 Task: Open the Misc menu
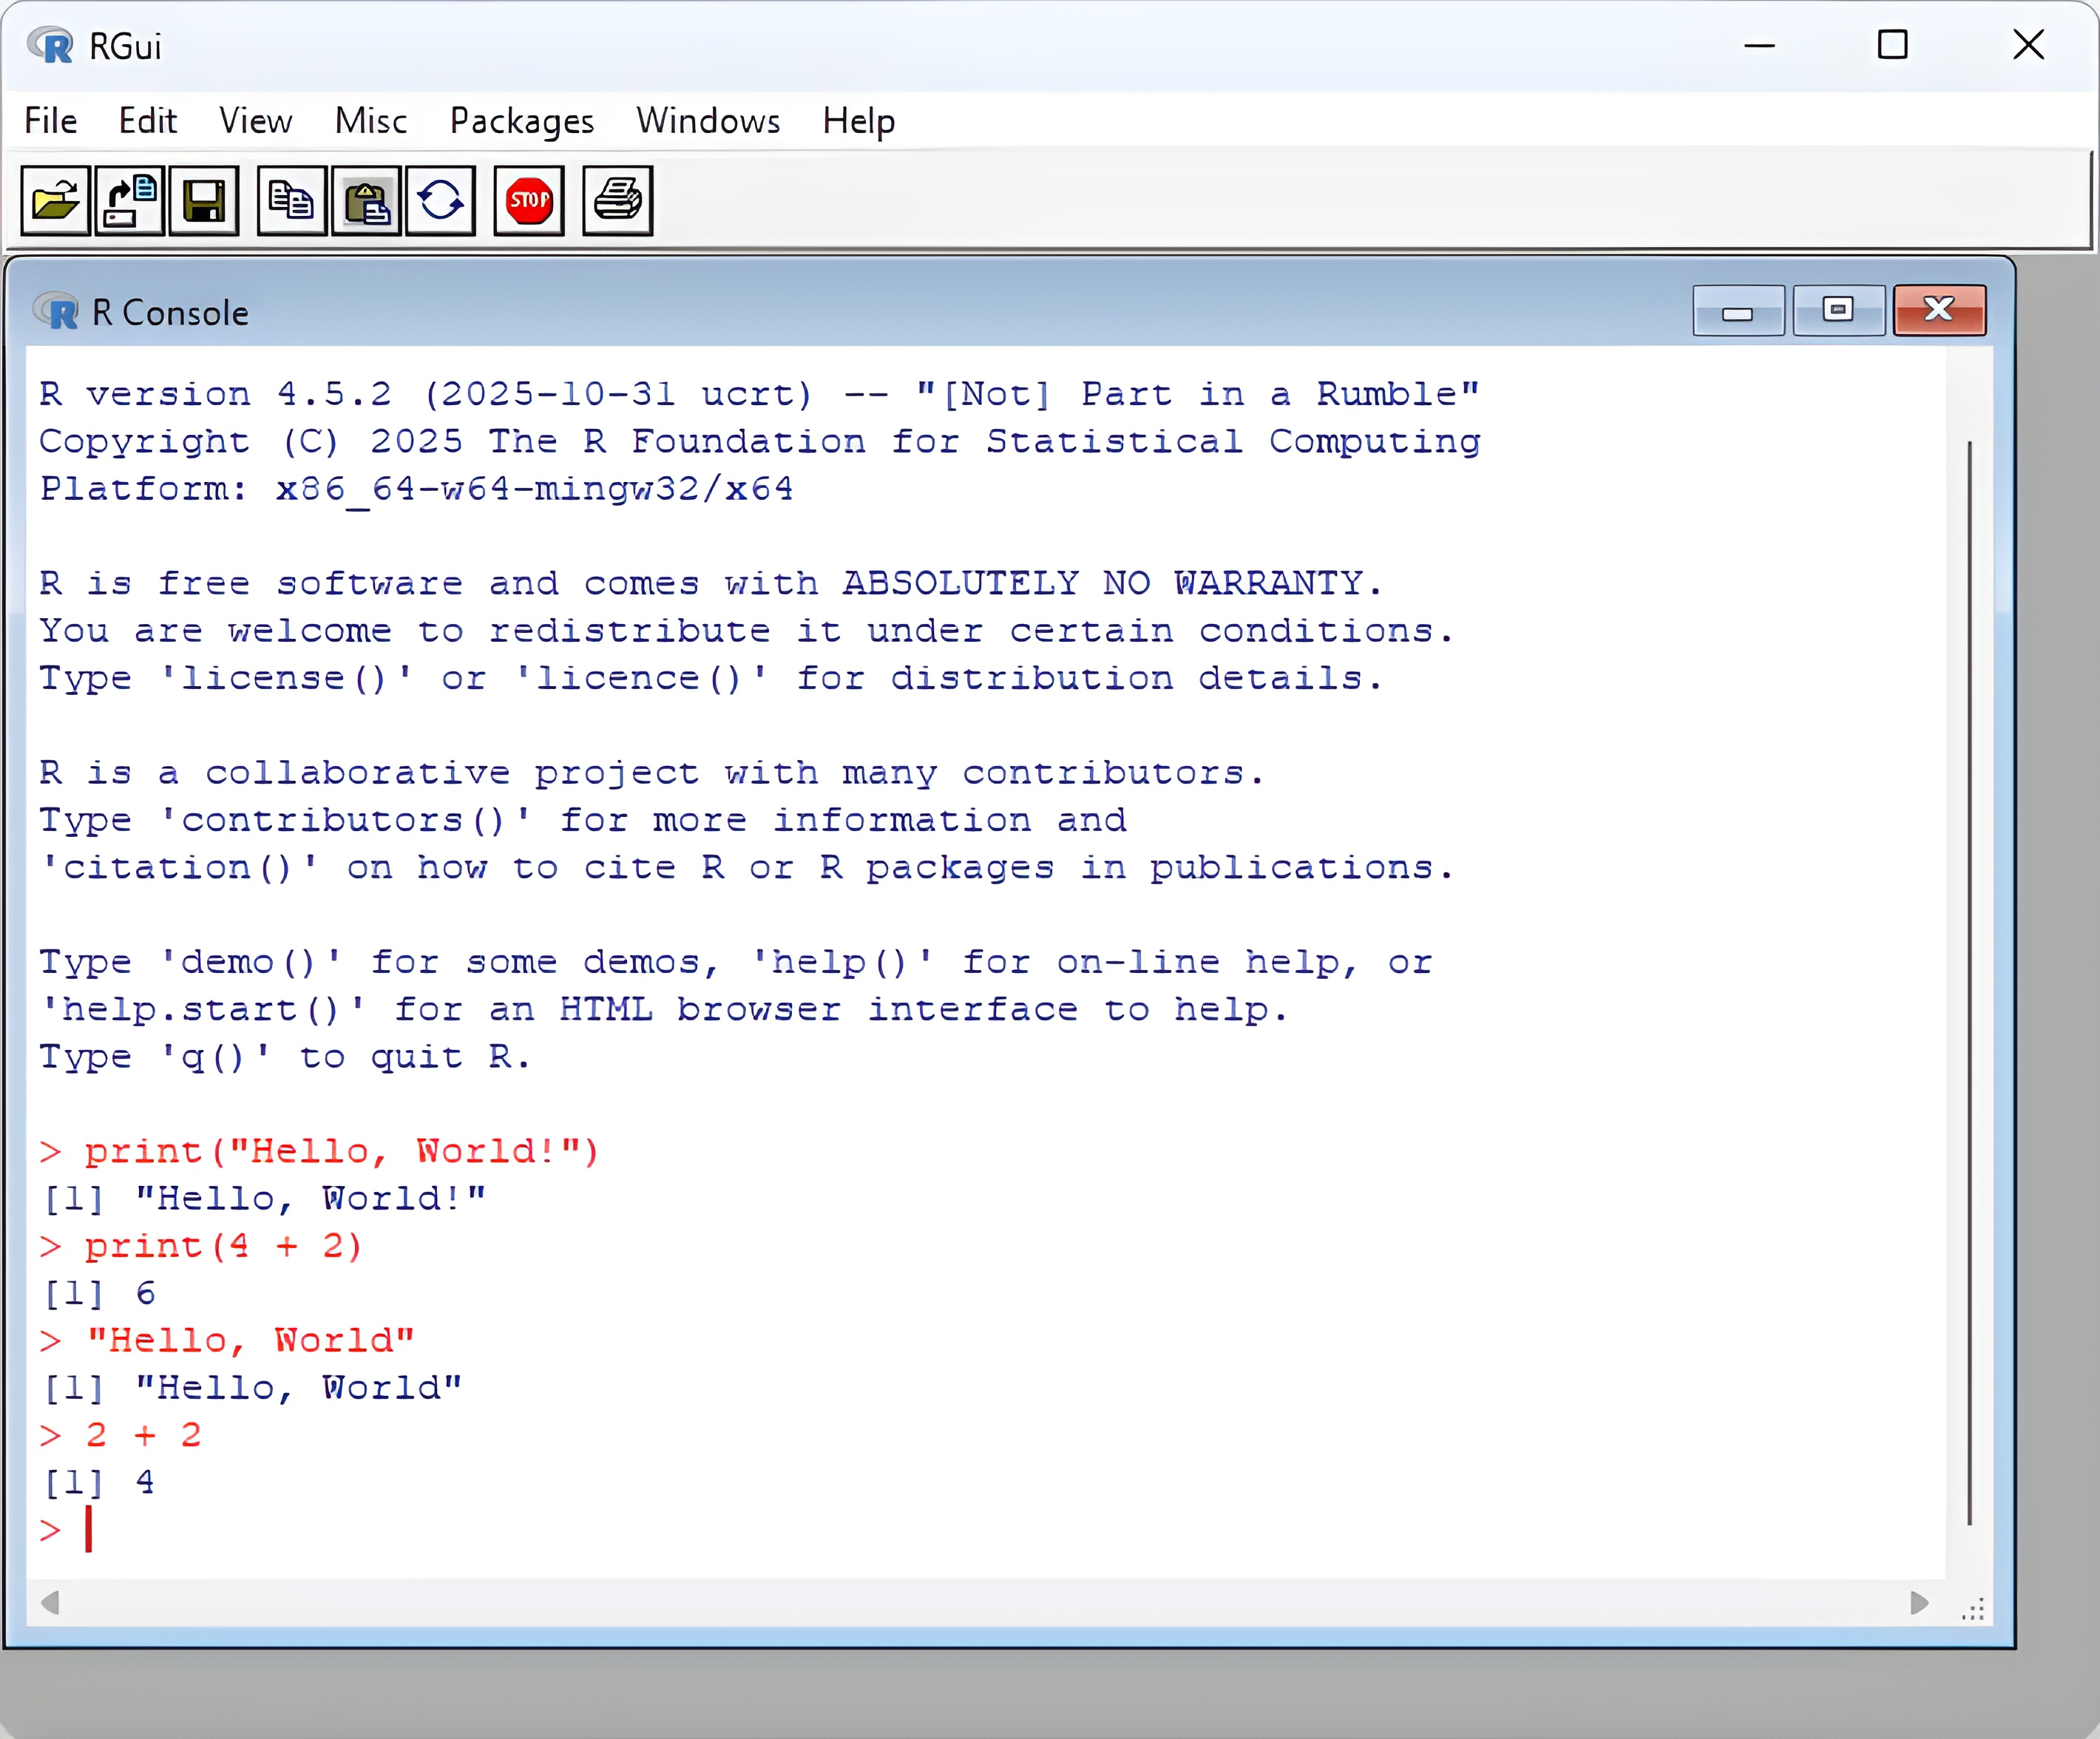coord(370,121)
